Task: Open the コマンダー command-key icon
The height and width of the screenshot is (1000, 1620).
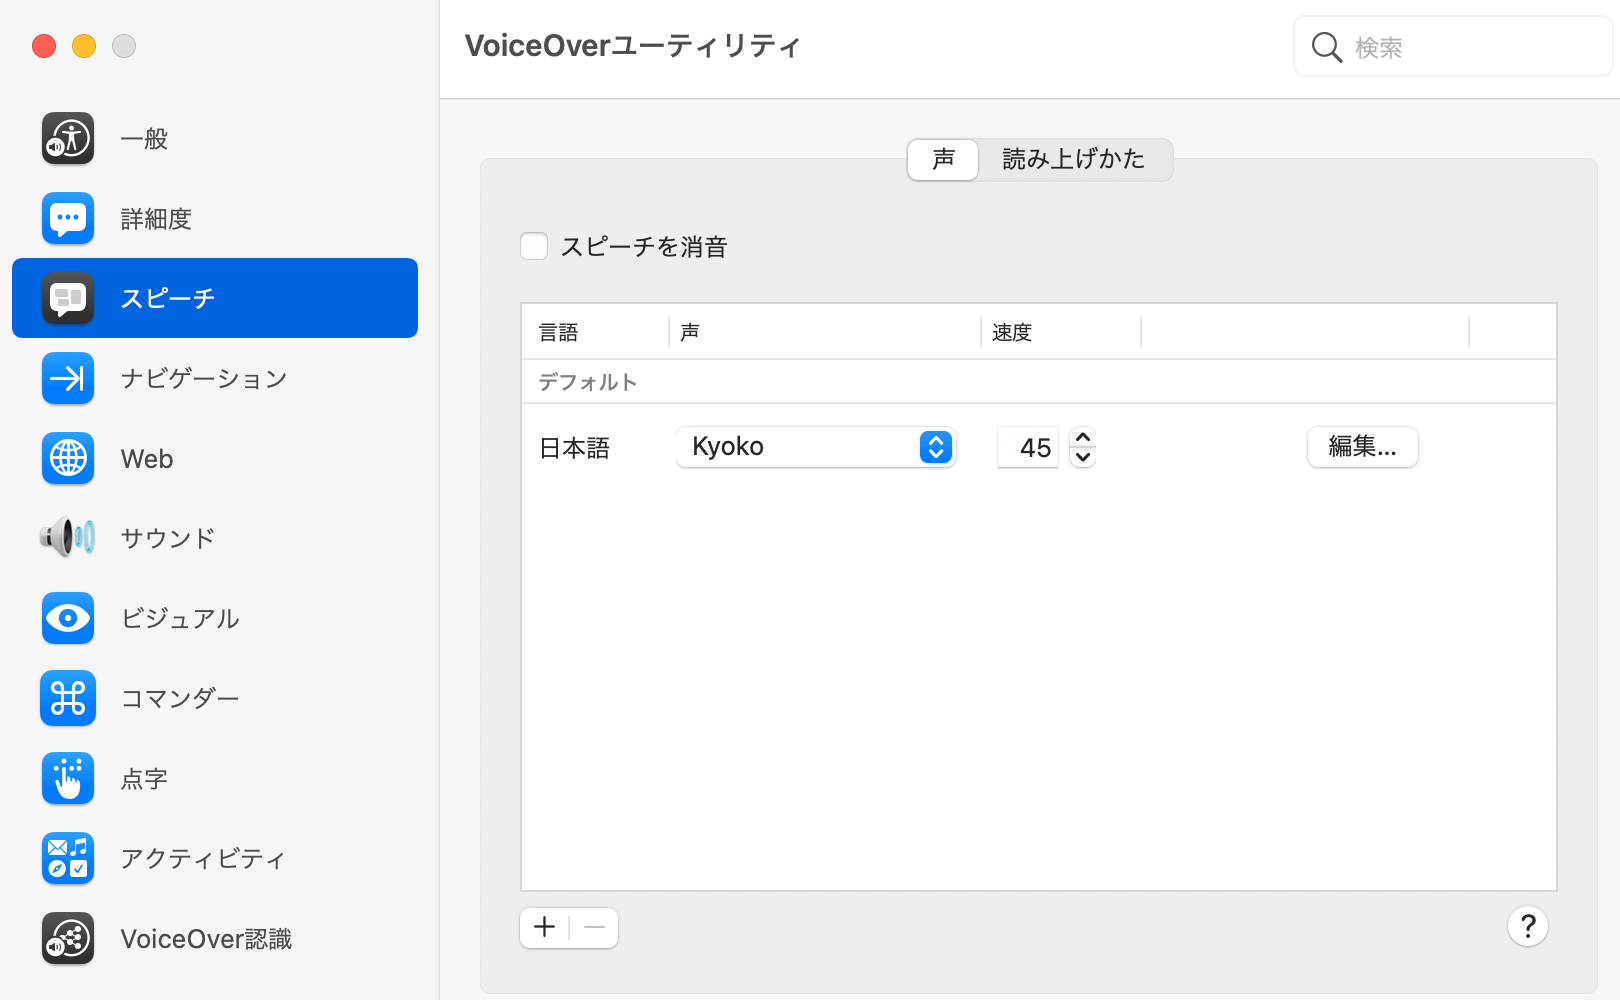Action: point(68,698)
